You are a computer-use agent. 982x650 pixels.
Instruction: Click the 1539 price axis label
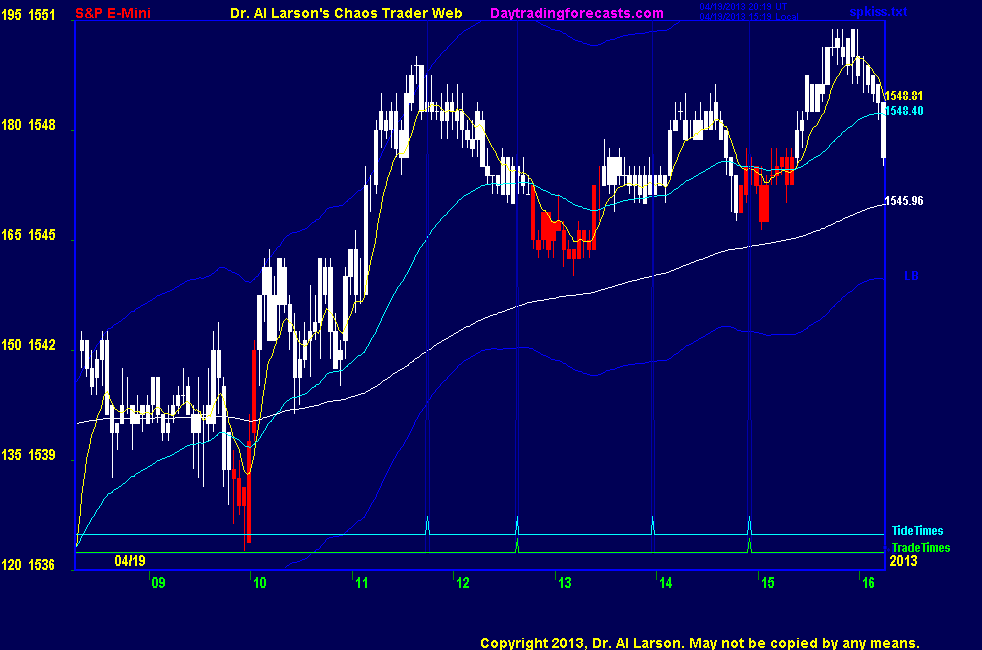point(42,455)
